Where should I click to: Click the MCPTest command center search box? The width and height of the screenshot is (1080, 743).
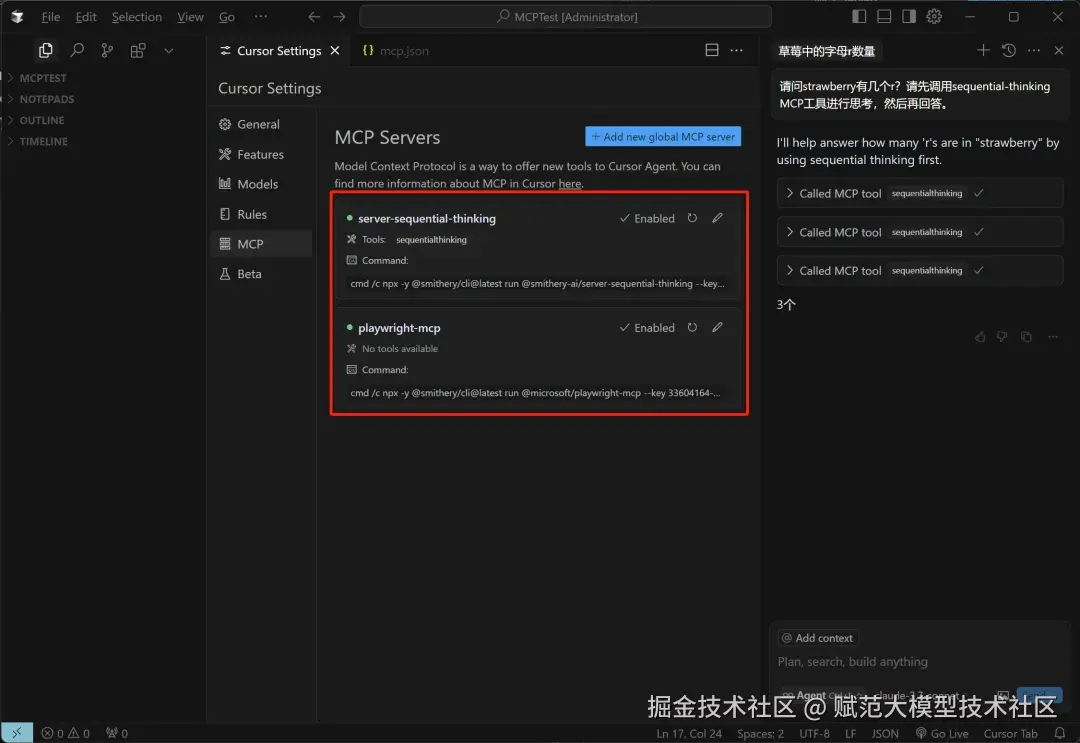tap(565, 17)
